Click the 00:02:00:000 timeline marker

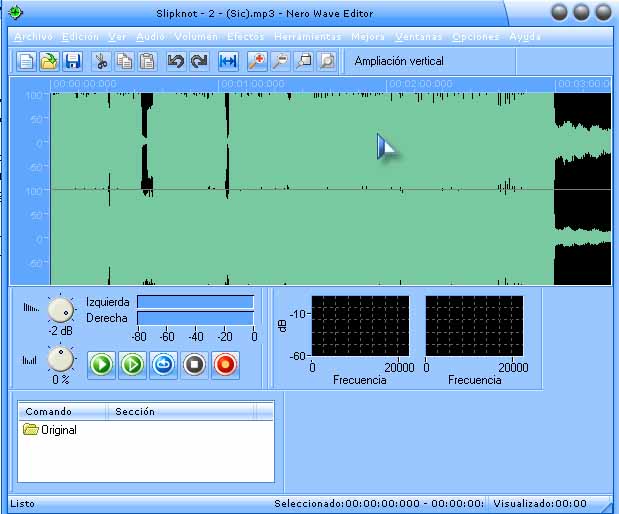(x=420, y=84)
